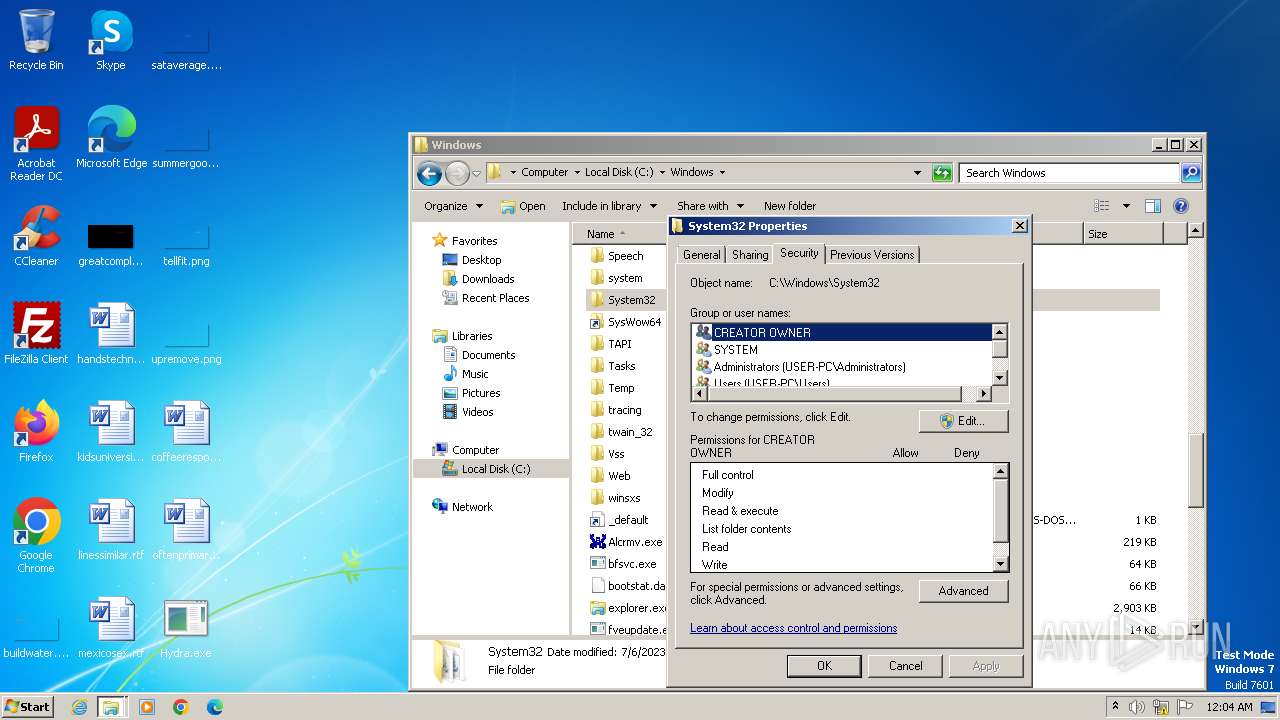Select the Hydra.exe desktop file
This screenshot has width=1280, height=720.
(186, 628)
